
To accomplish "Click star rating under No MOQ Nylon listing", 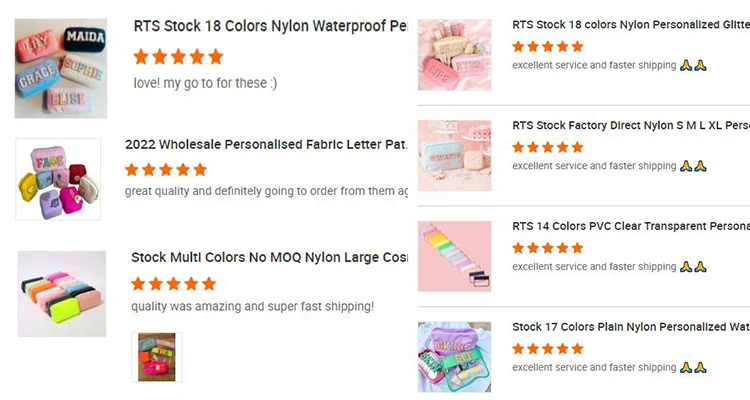I will pos(173,284).
